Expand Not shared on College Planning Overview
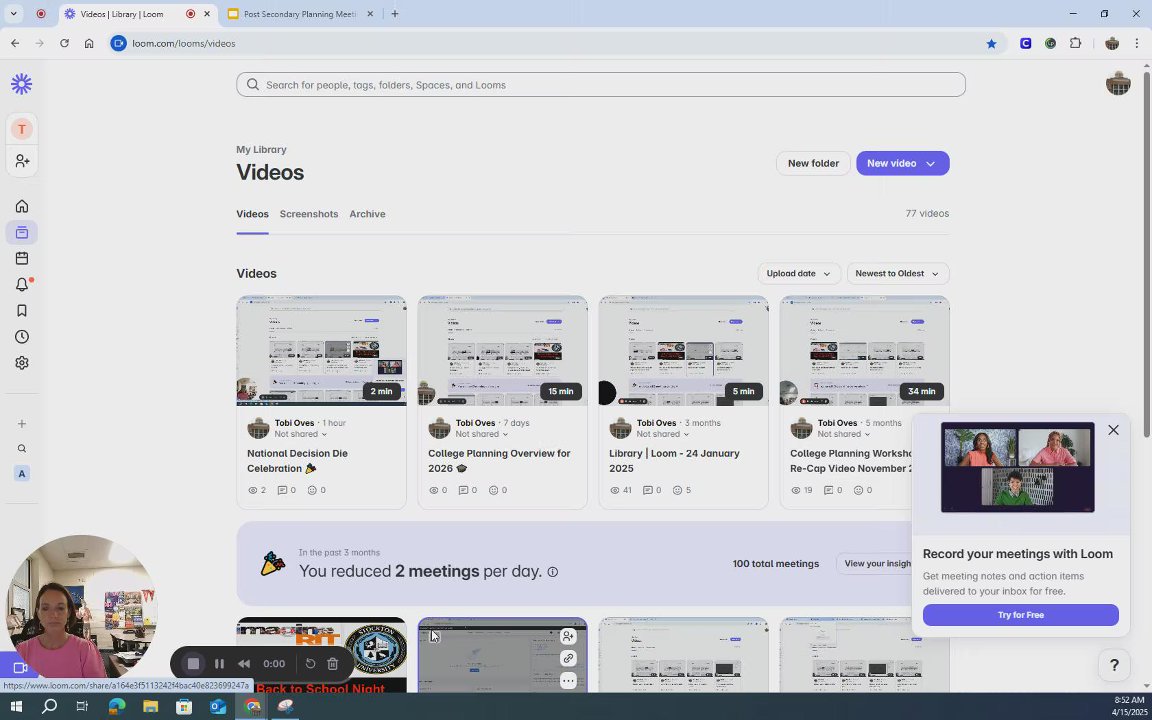This screenshot has width=1152, height=720. coord(481,434)
